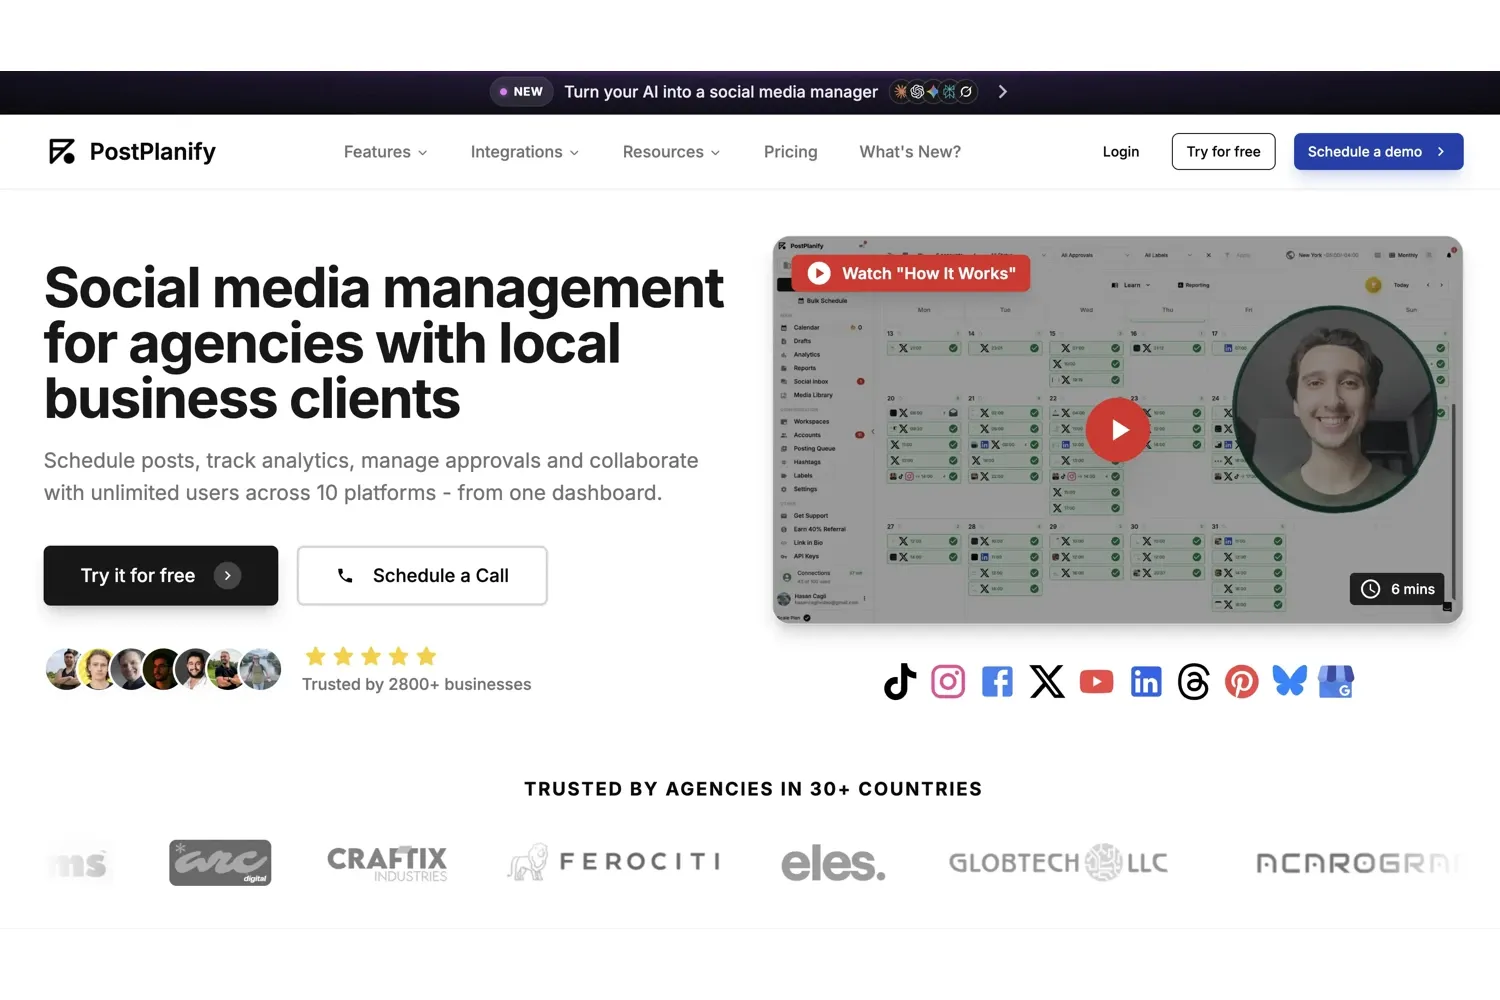Open the Threads platform icon
Viewport: 1500px width, 1000px height.
click(1193, 682)
